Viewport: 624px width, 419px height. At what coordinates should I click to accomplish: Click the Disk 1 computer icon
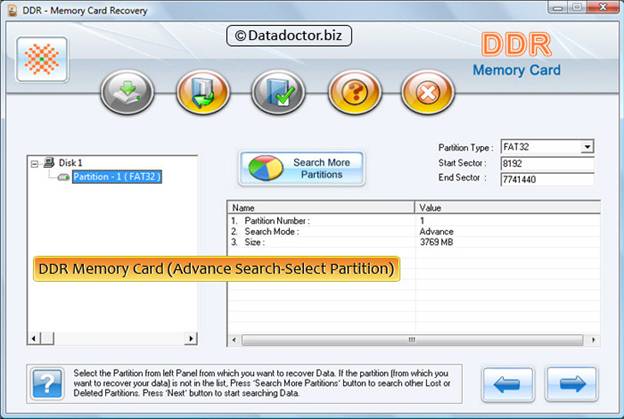[x=49, y=162]
